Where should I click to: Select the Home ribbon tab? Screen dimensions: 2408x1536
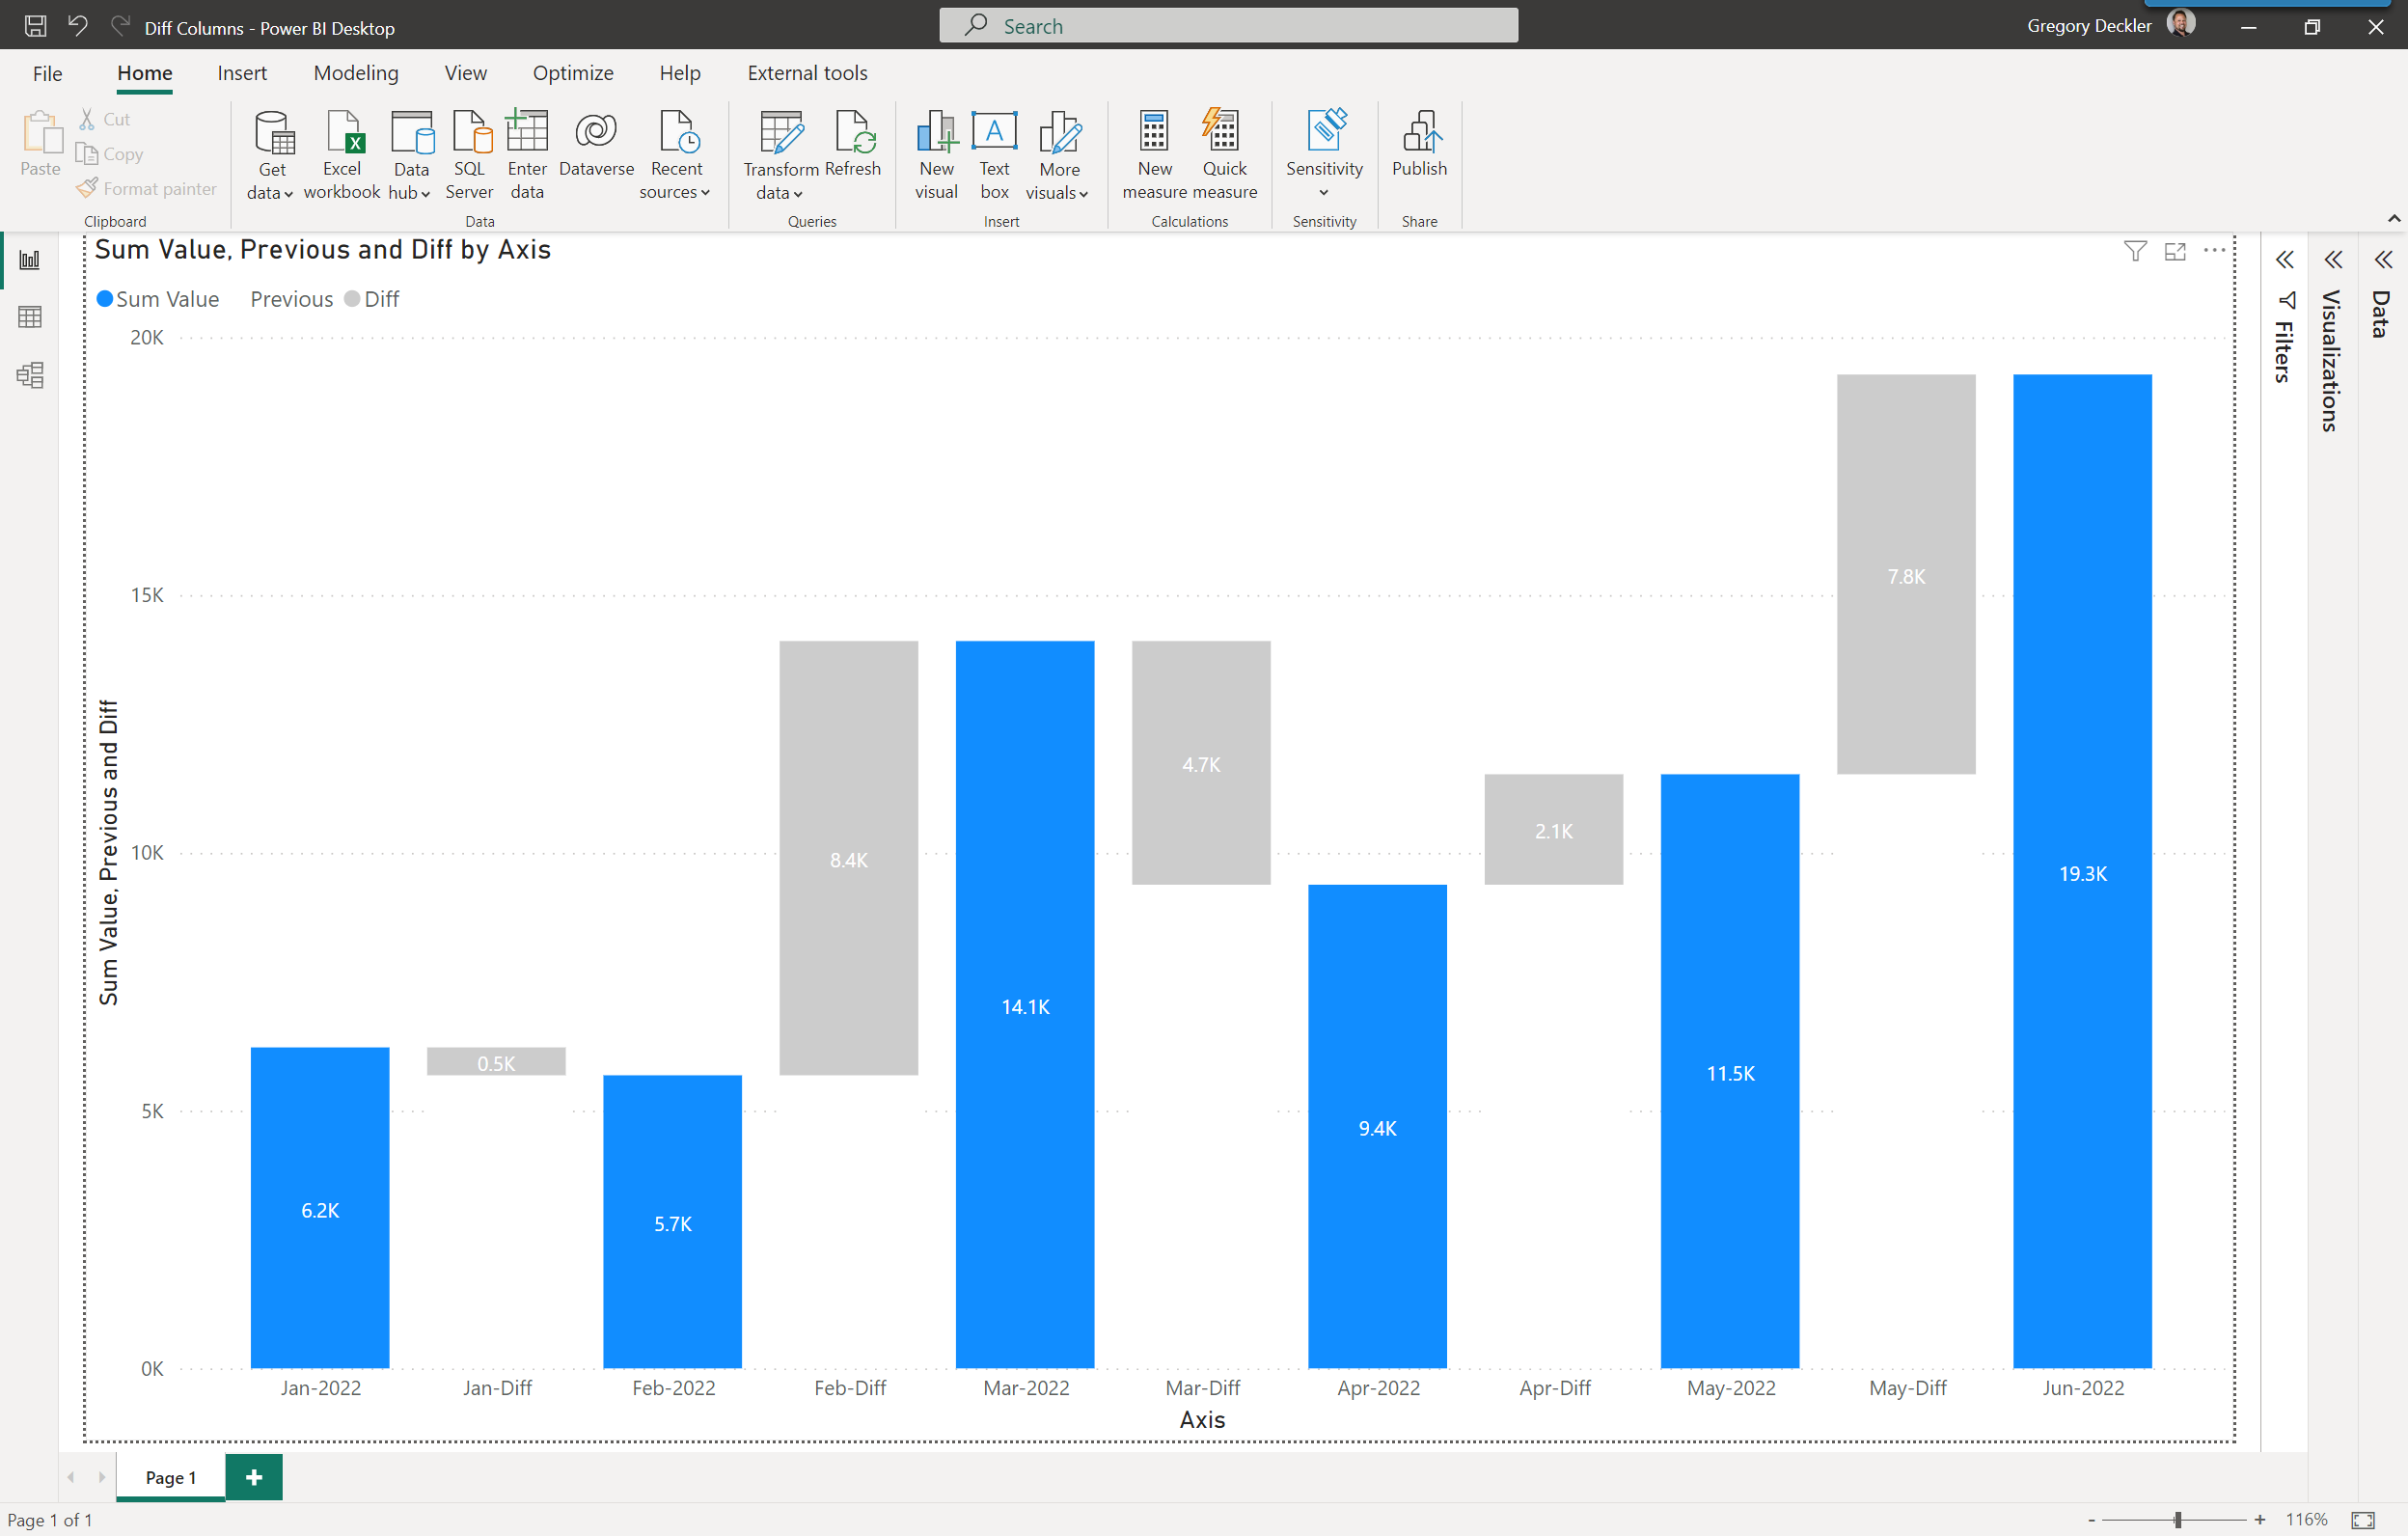[x=145, y=73]
